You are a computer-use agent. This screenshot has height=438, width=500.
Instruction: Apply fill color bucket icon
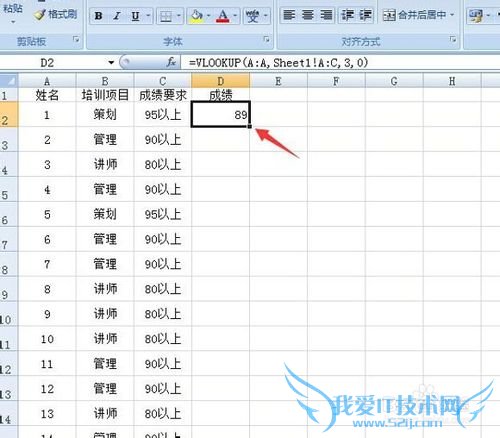pos(197,16)
